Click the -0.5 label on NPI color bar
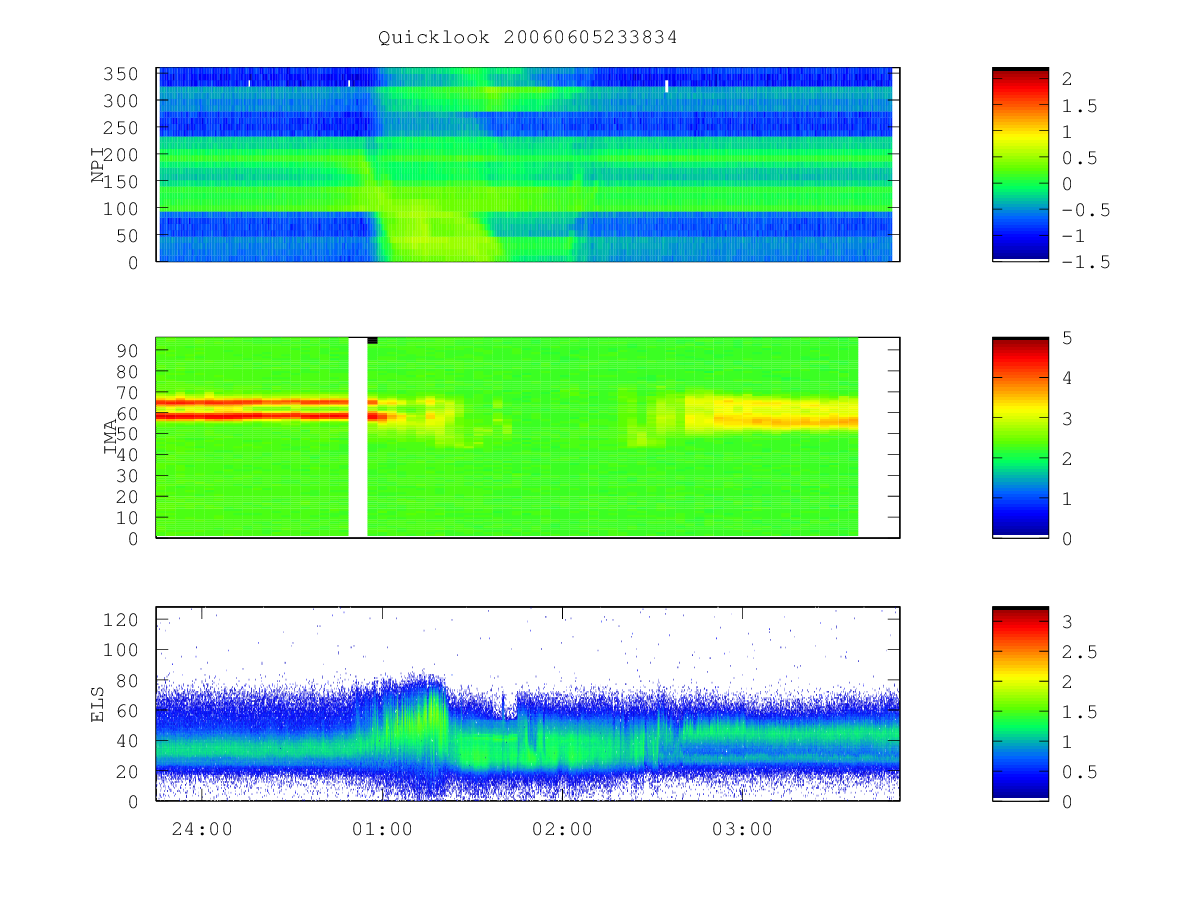 tap(1084, 210)
